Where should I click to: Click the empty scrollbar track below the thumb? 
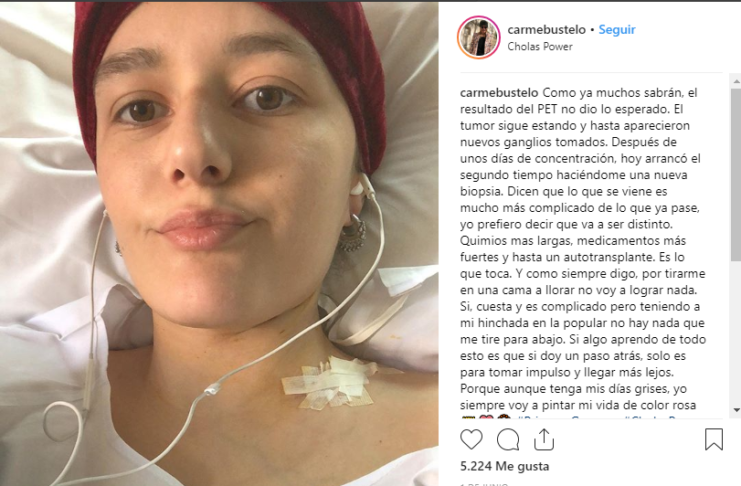[x=736, y=332]
